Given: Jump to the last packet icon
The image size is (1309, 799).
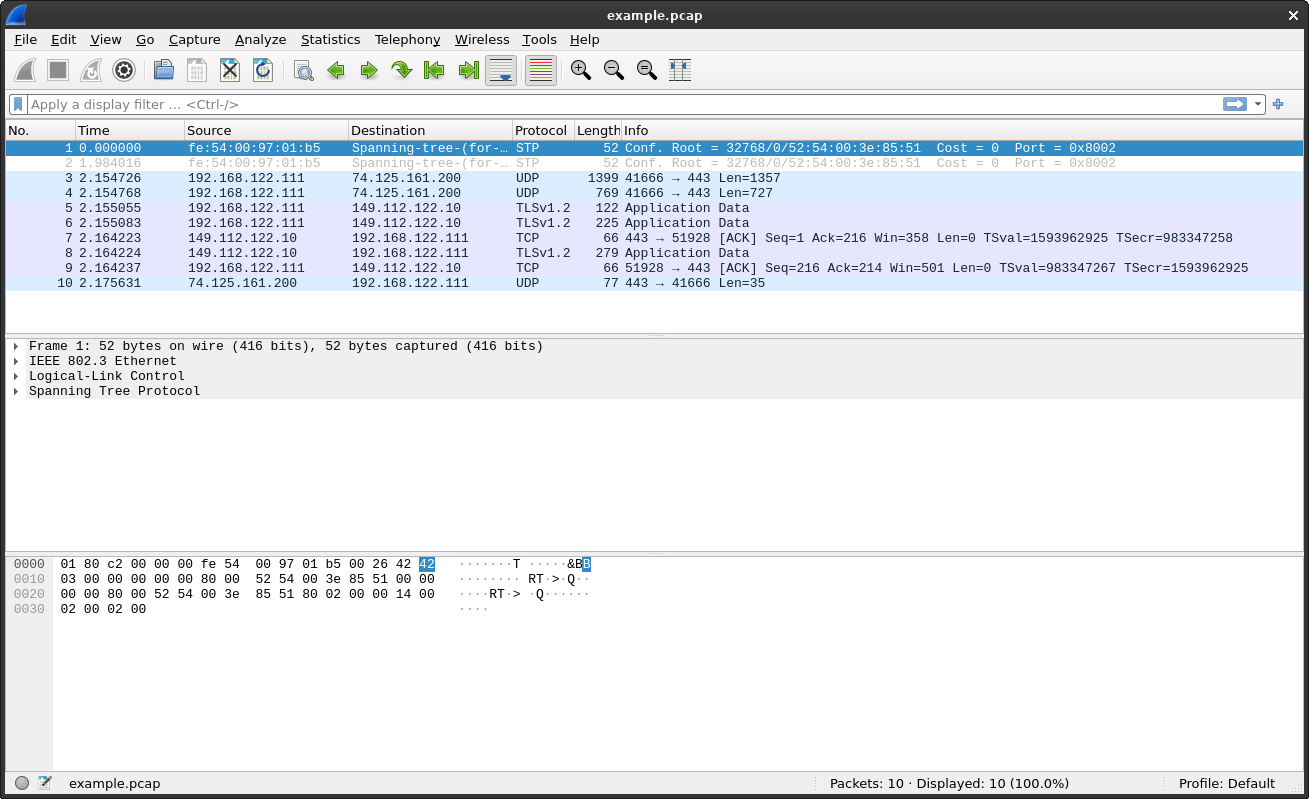Looking at the screenshot, I should [468, 70].
